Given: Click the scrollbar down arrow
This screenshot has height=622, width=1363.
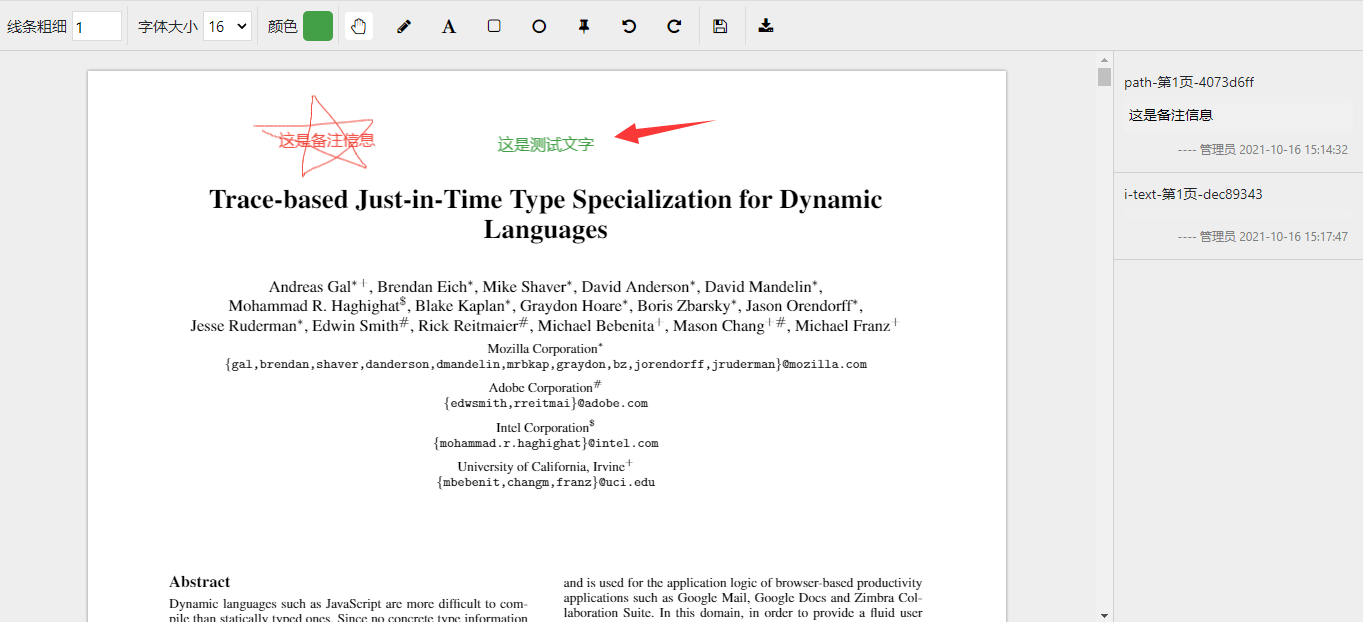Looking at the screenshot, I should tap(1104, 614).
